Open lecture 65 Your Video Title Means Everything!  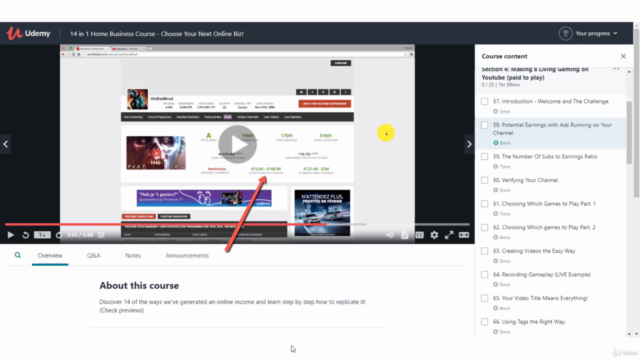coord(540,298)
